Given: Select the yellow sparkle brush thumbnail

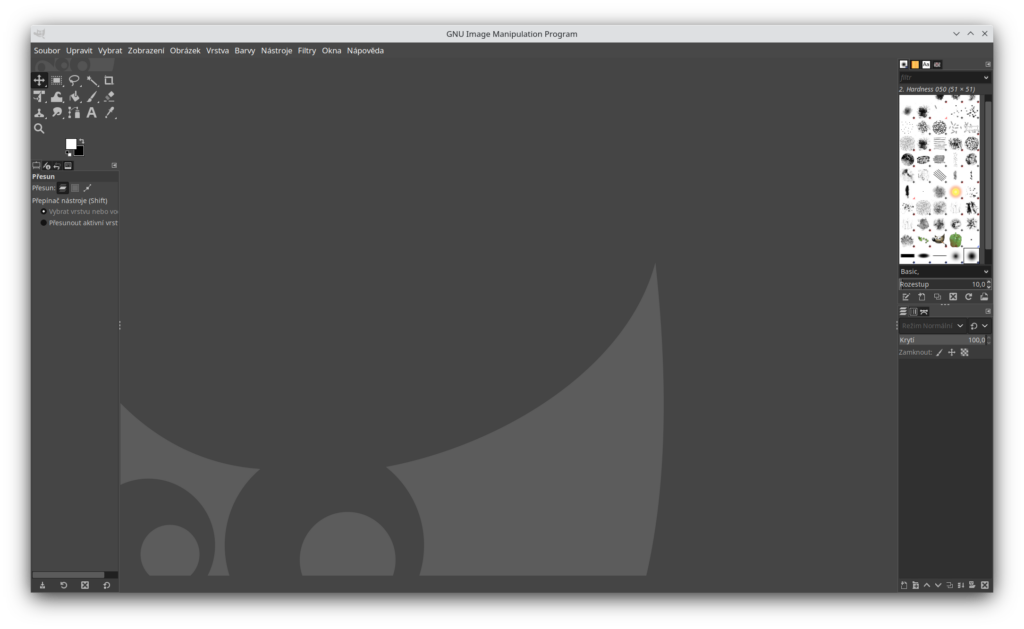Looking at the screenshot, I should tap(955, 191).
